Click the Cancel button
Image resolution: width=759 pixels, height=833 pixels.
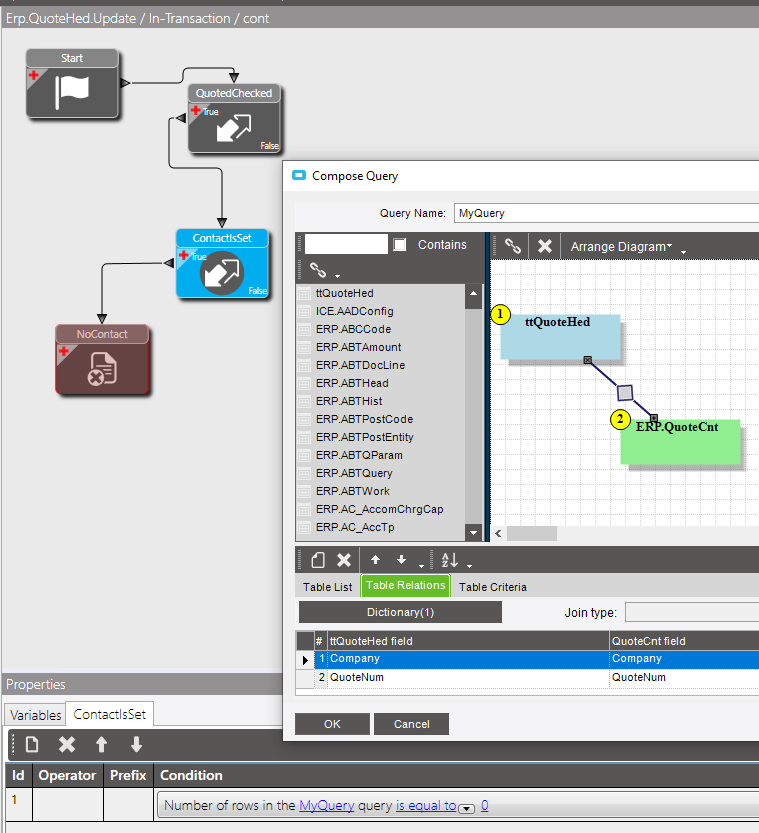(x=411, y=724)
